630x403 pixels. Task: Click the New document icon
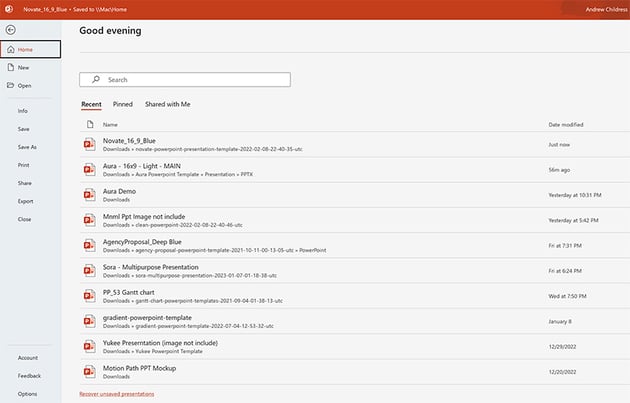point(10,67)
